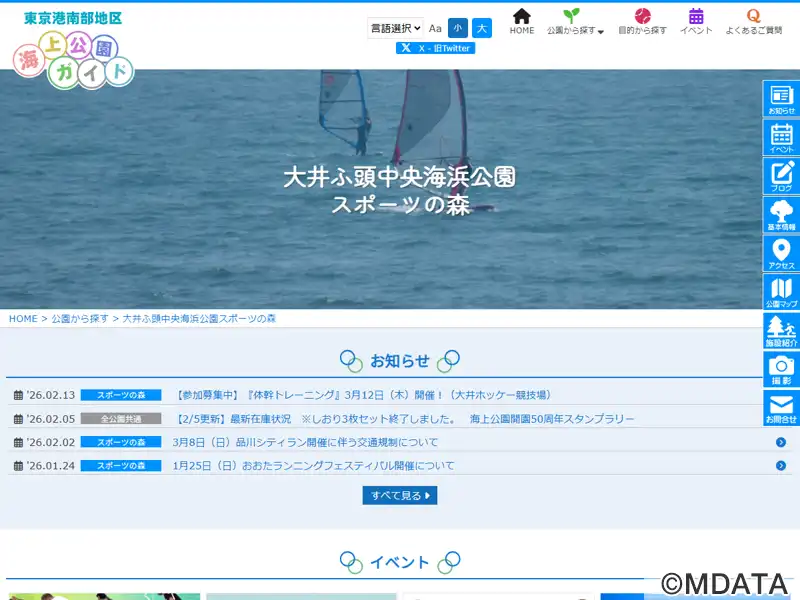
Task: Open the 体幹トレーニング news announcement
Action: pyautogui.click(x=363, y=395)
